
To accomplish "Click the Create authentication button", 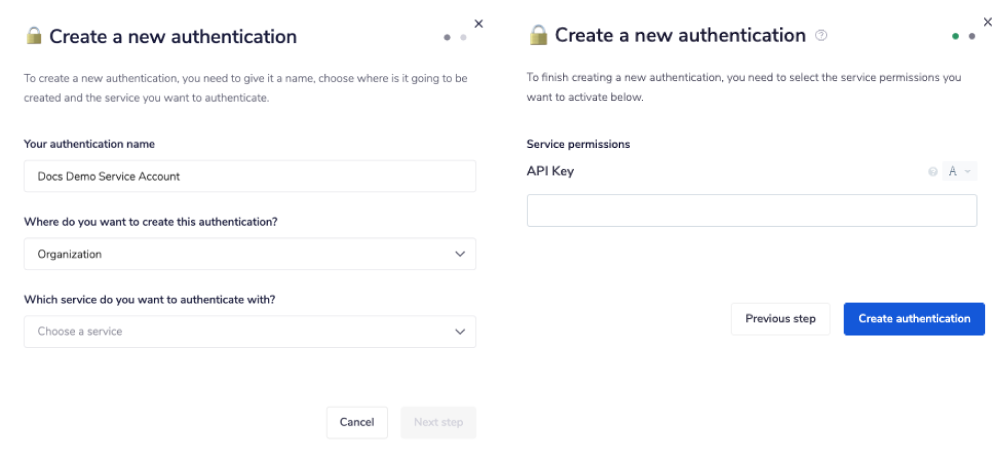I will click(x=914, y=319).
